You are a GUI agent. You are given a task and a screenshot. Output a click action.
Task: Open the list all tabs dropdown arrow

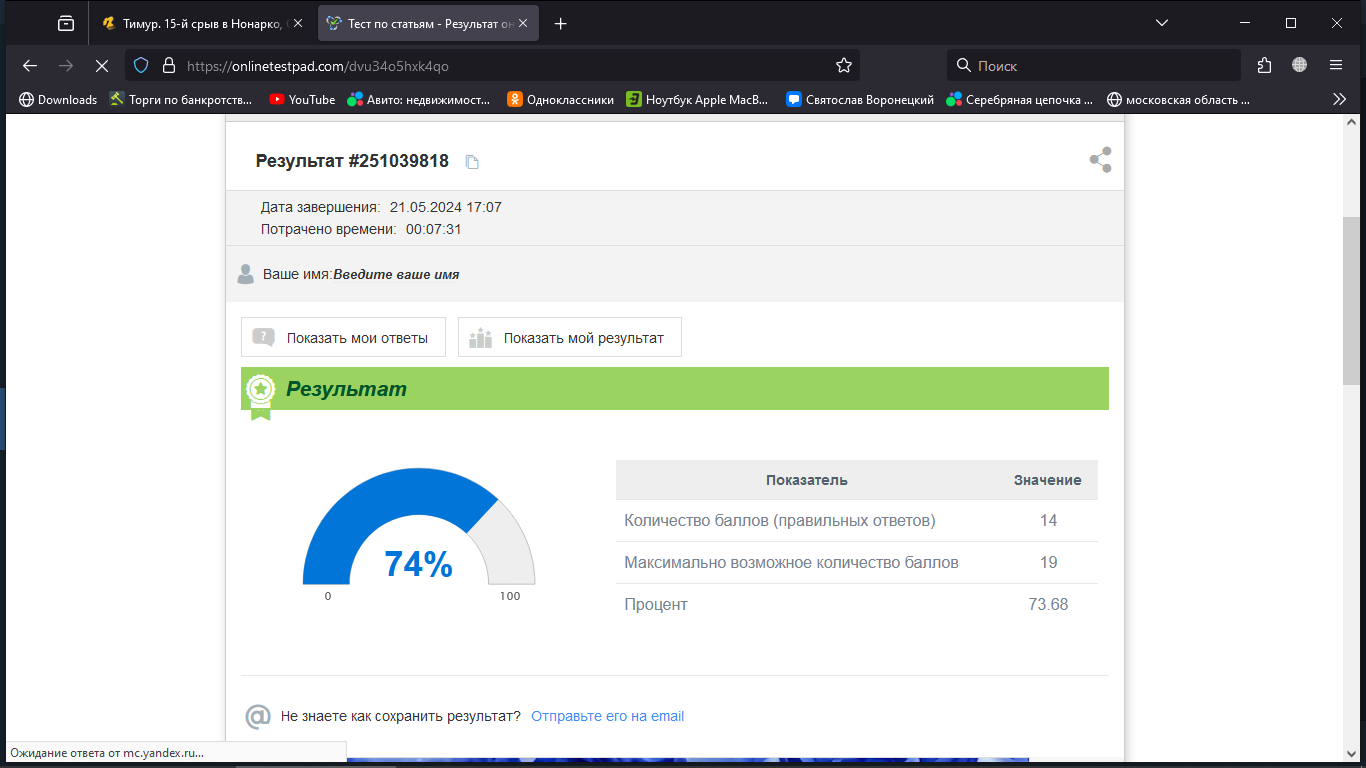coord(1161,23)
